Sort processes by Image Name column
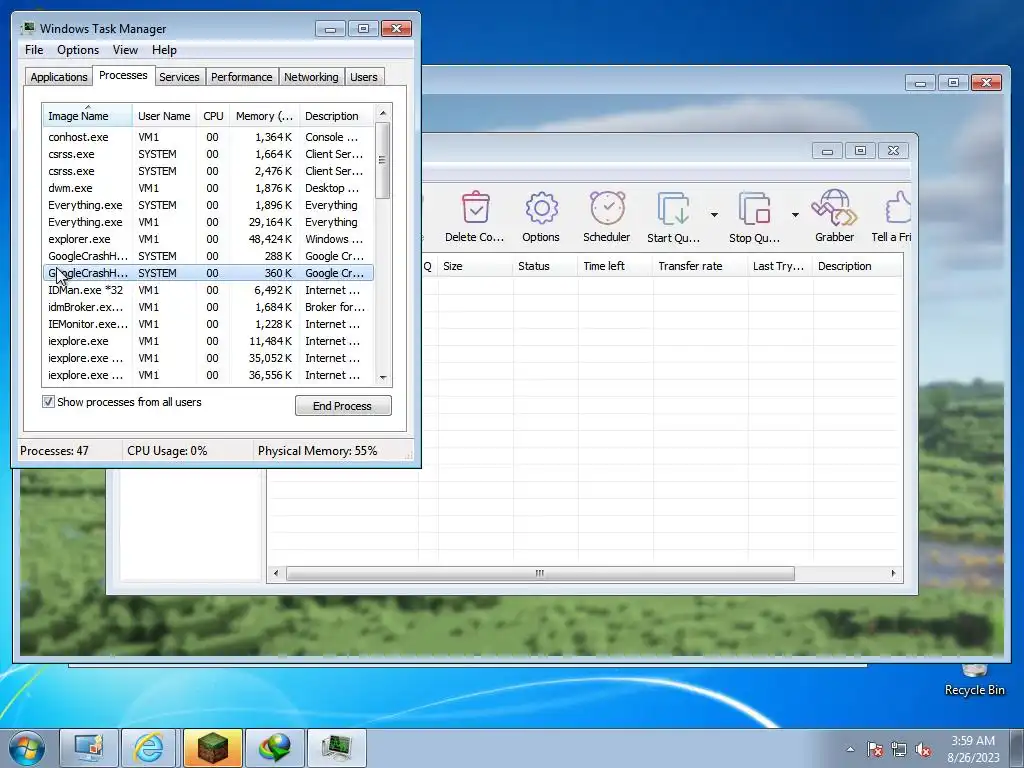Image resolution: width=1024 pixels, height=768 pixels. [88, 116]
